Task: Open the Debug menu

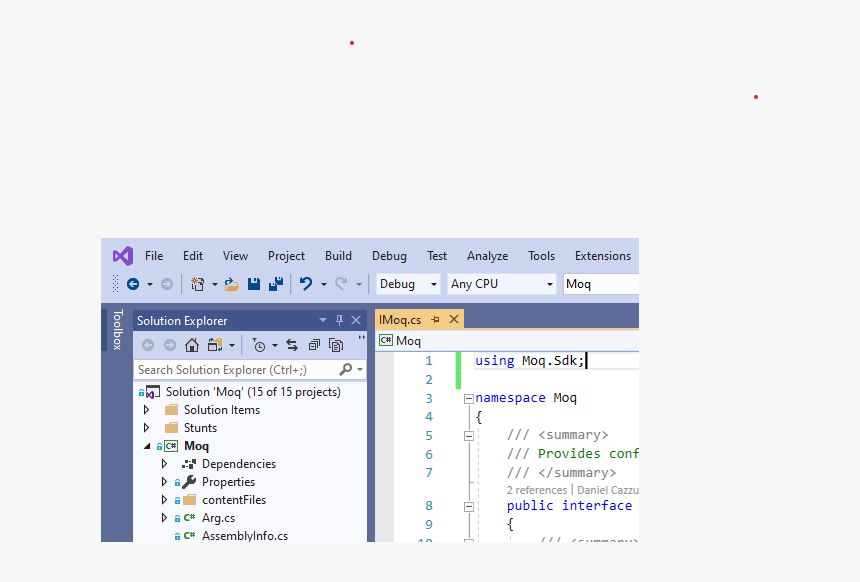Action: click(389, 256)
